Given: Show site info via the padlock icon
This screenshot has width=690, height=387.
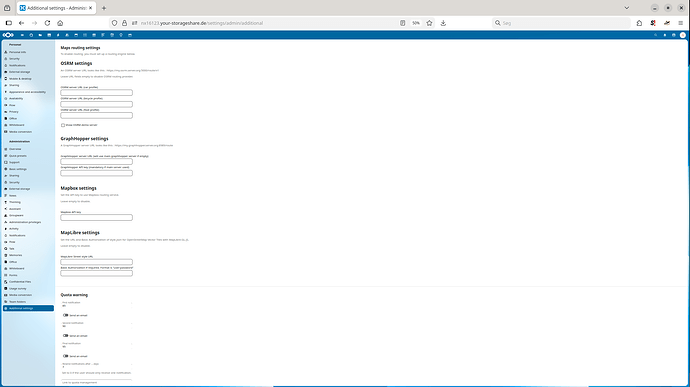Looking at the screenshot, I should (x=125, y=23).
